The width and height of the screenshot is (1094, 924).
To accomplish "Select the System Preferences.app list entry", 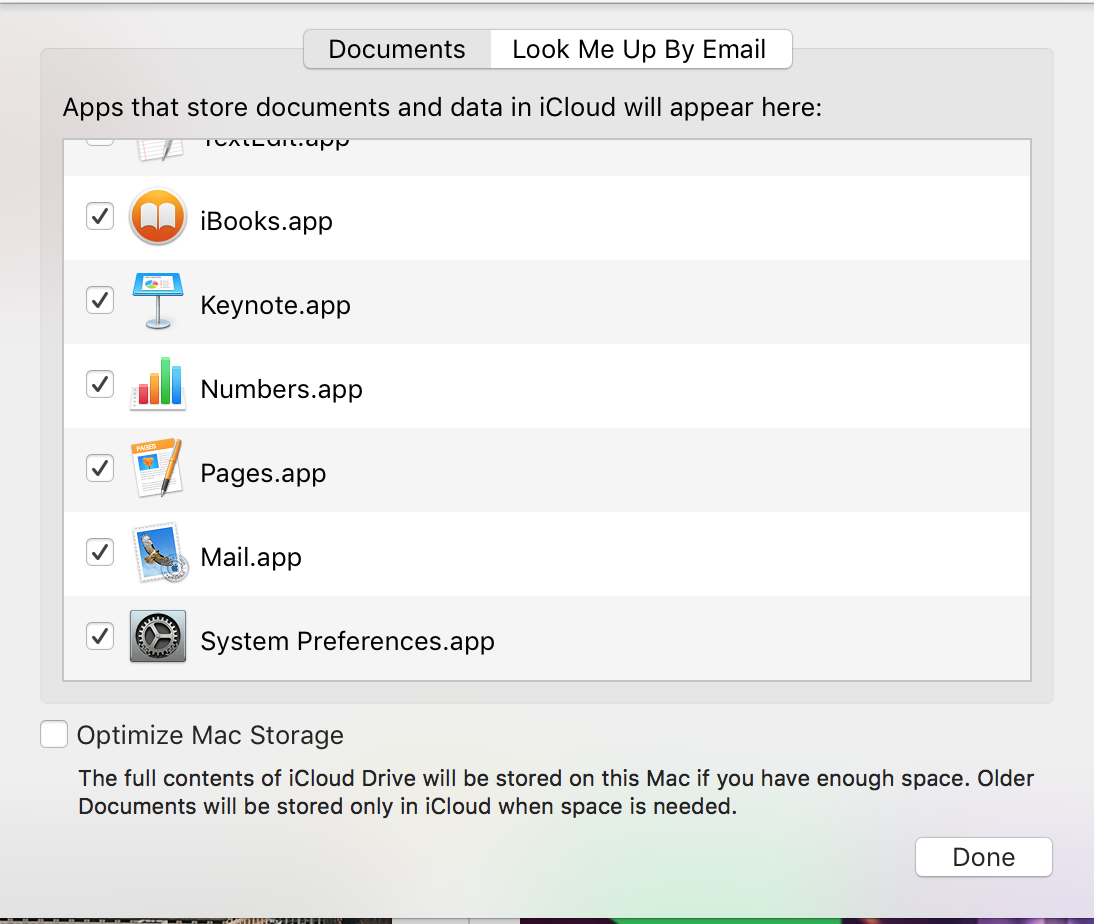I will click(x=347, y=641).
